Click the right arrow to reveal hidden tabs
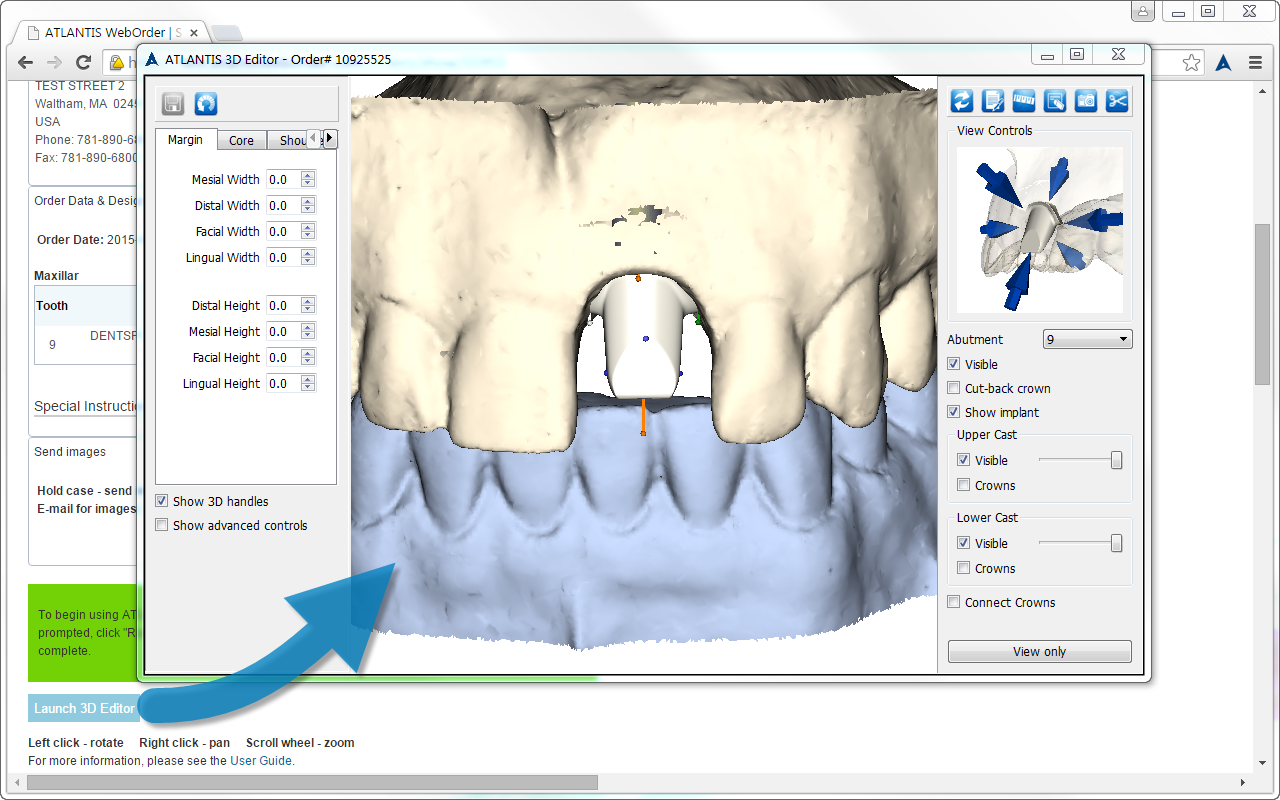The height and width of the screenshot is (800, 1280). [x=329, y=138]
